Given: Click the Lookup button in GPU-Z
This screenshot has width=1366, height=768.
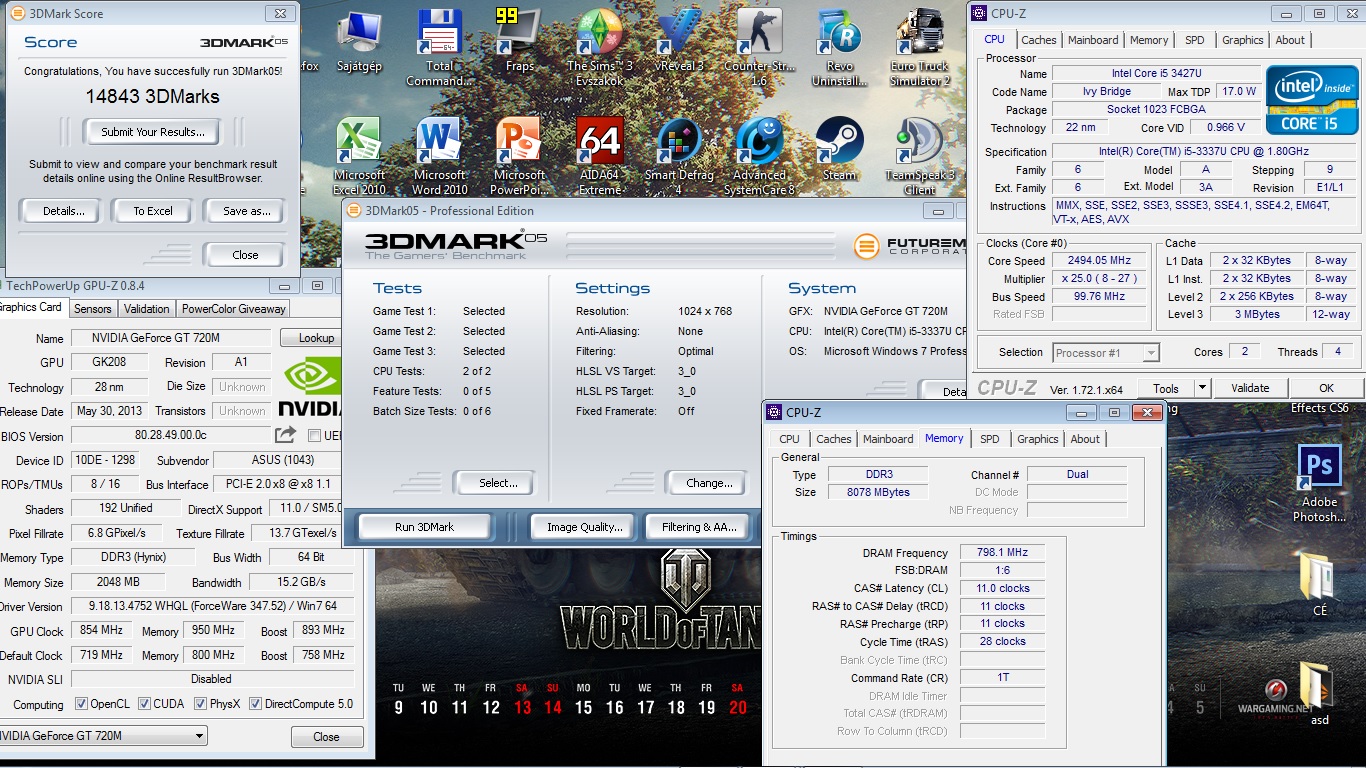Looking at the screenshot, I should click(315, 338).
